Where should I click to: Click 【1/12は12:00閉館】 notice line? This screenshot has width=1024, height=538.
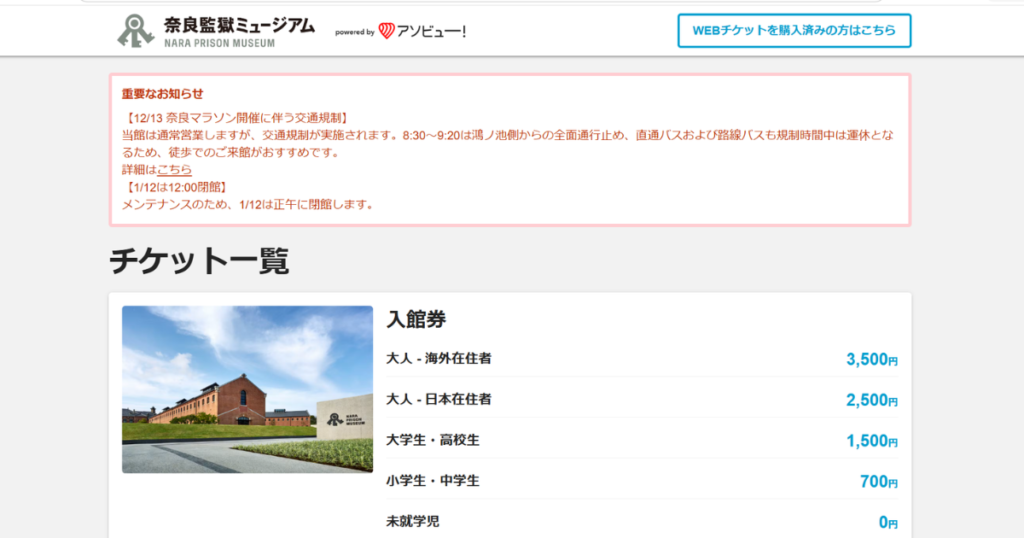click(176, 187)
